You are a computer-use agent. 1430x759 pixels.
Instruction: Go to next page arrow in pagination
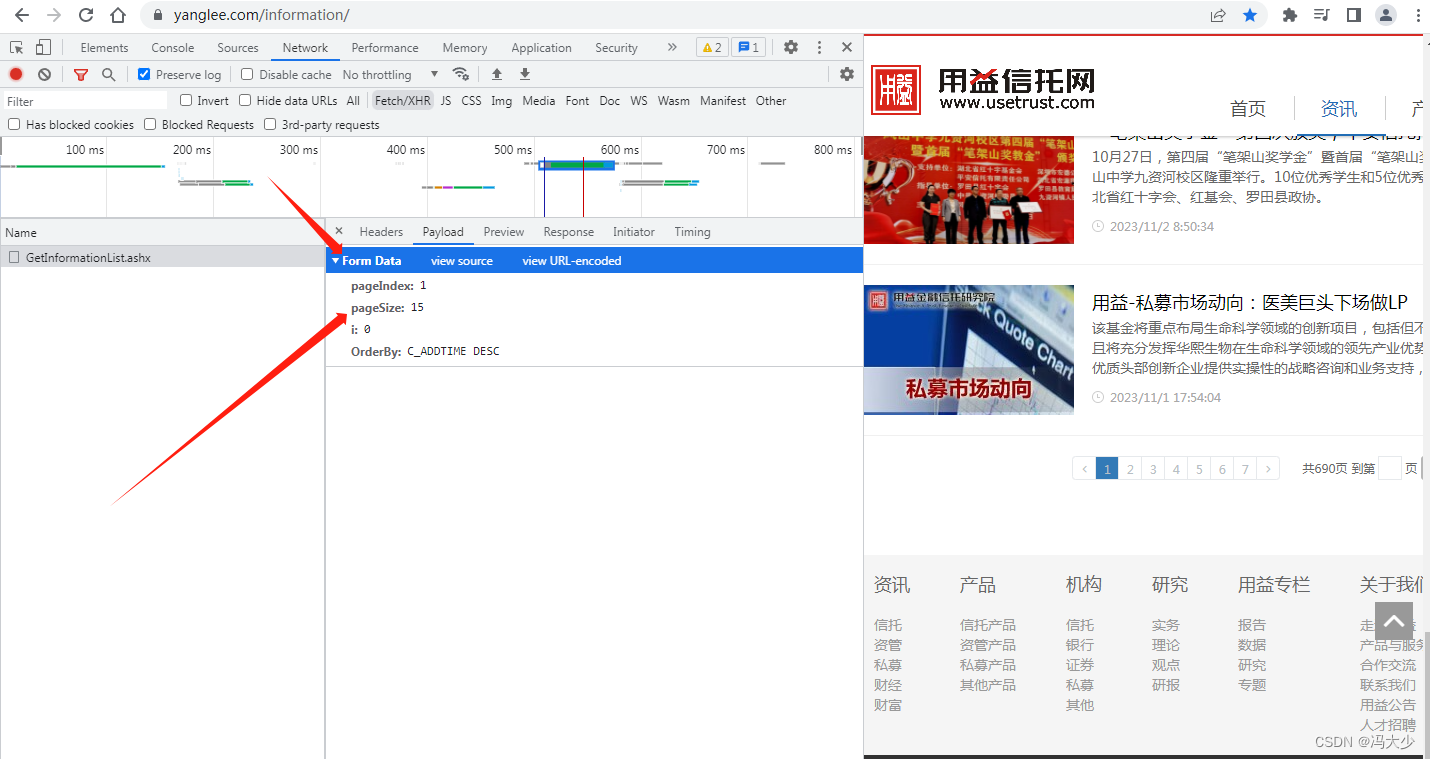(x=1268, y=468)
